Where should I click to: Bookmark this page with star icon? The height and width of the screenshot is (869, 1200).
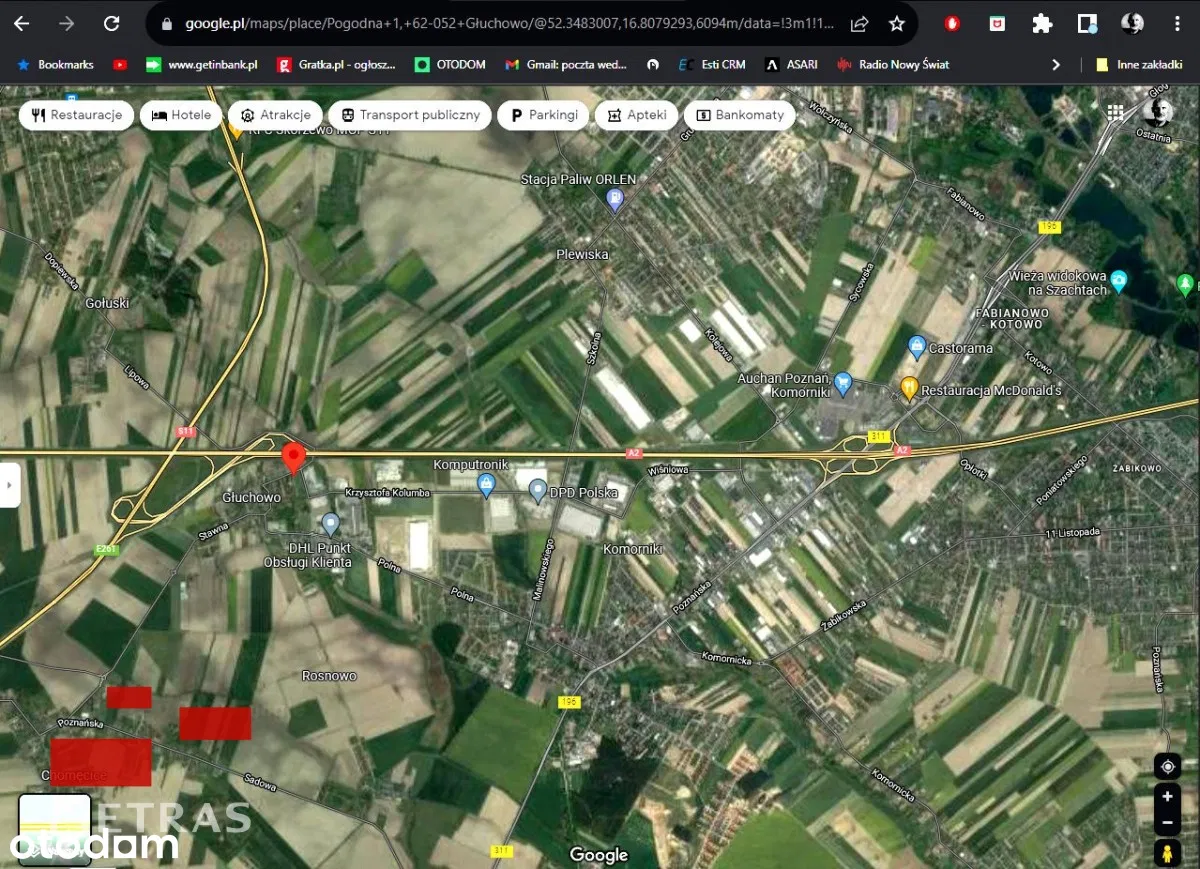[x=897, y=24]
